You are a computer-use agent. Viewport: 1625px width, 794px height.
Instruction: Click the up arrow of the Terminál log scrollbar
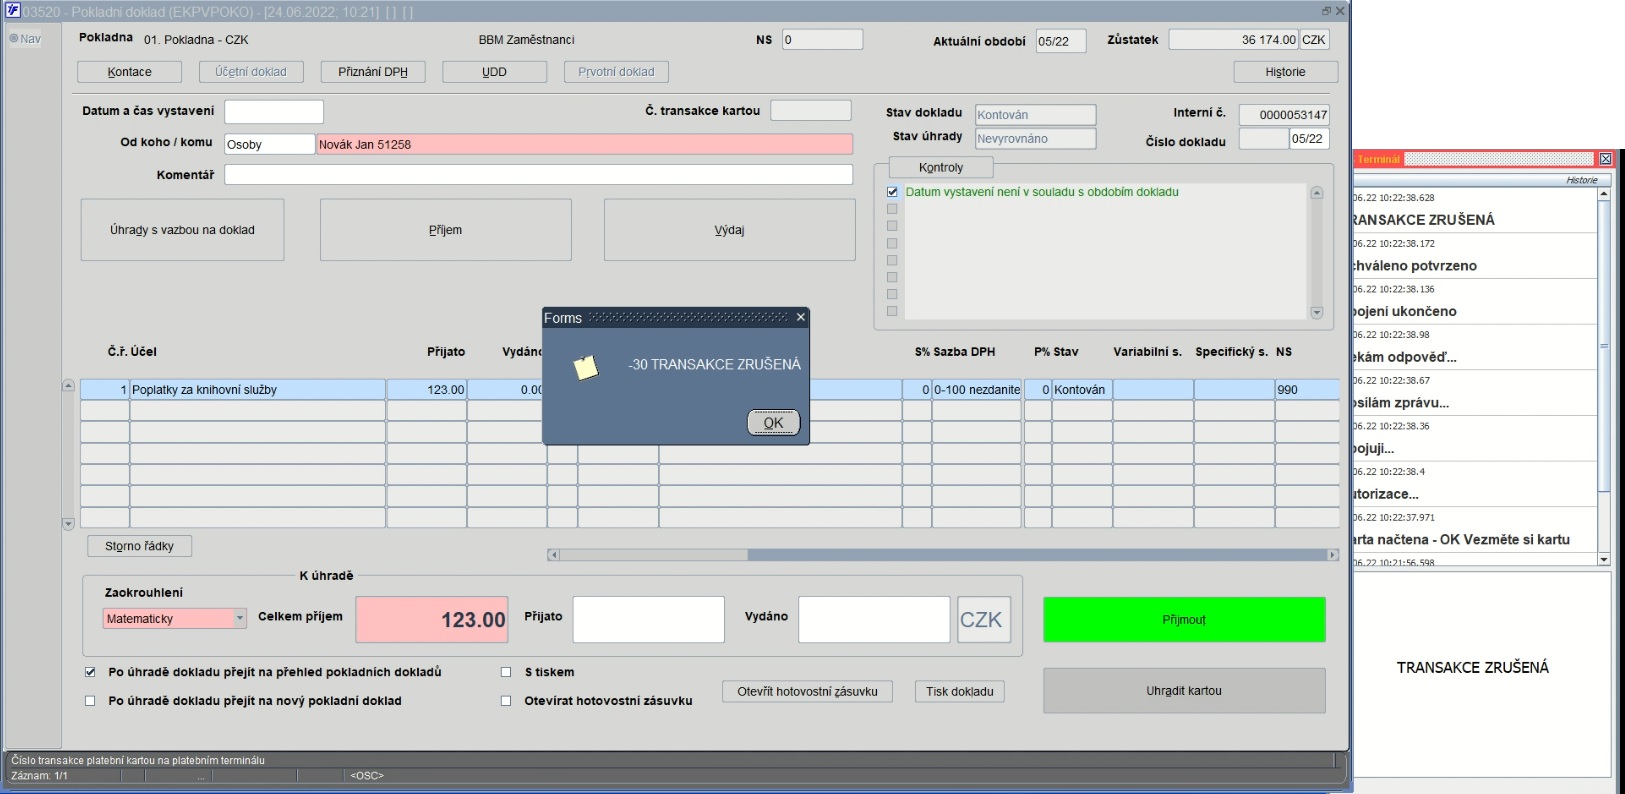pos(1604,194)
